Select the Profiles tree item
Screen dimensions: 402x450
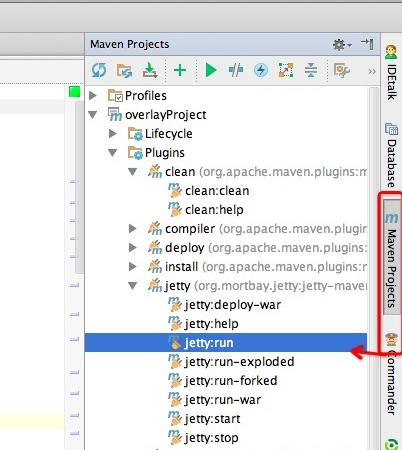146,96
